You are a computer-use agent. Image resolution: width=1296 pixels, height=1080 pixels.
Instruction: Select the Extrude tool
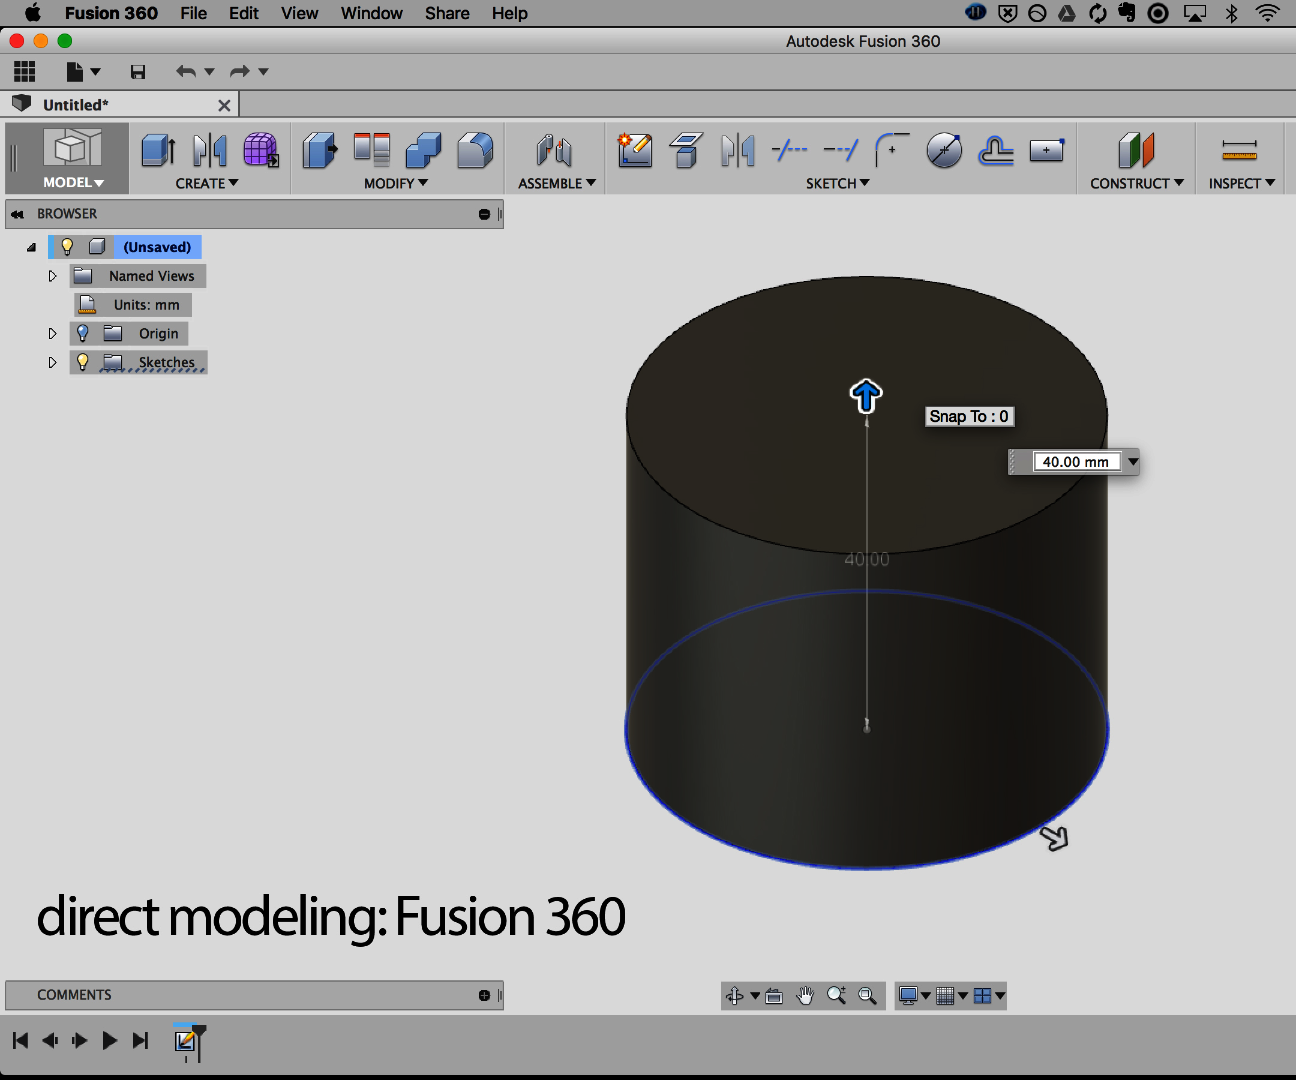tap(157, 150)
